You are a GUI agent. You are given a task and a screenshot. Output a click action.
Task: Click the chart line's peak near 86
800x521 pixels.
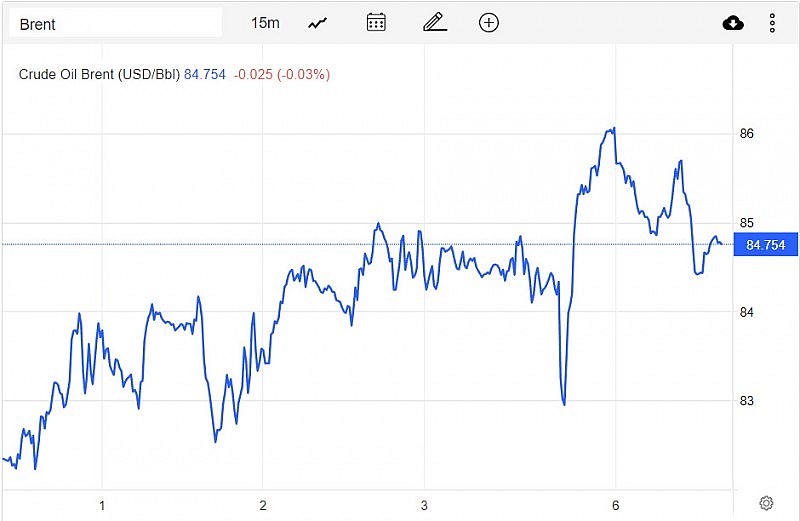click(612, 129)
